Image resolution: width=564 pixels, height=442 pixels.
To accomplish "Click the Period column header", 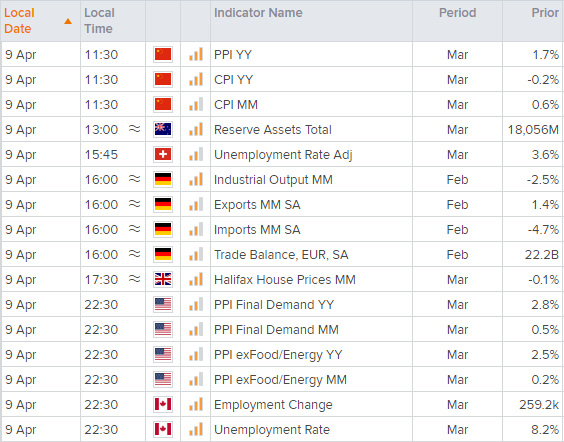I will pyautogui.click(x=458, y=13).
